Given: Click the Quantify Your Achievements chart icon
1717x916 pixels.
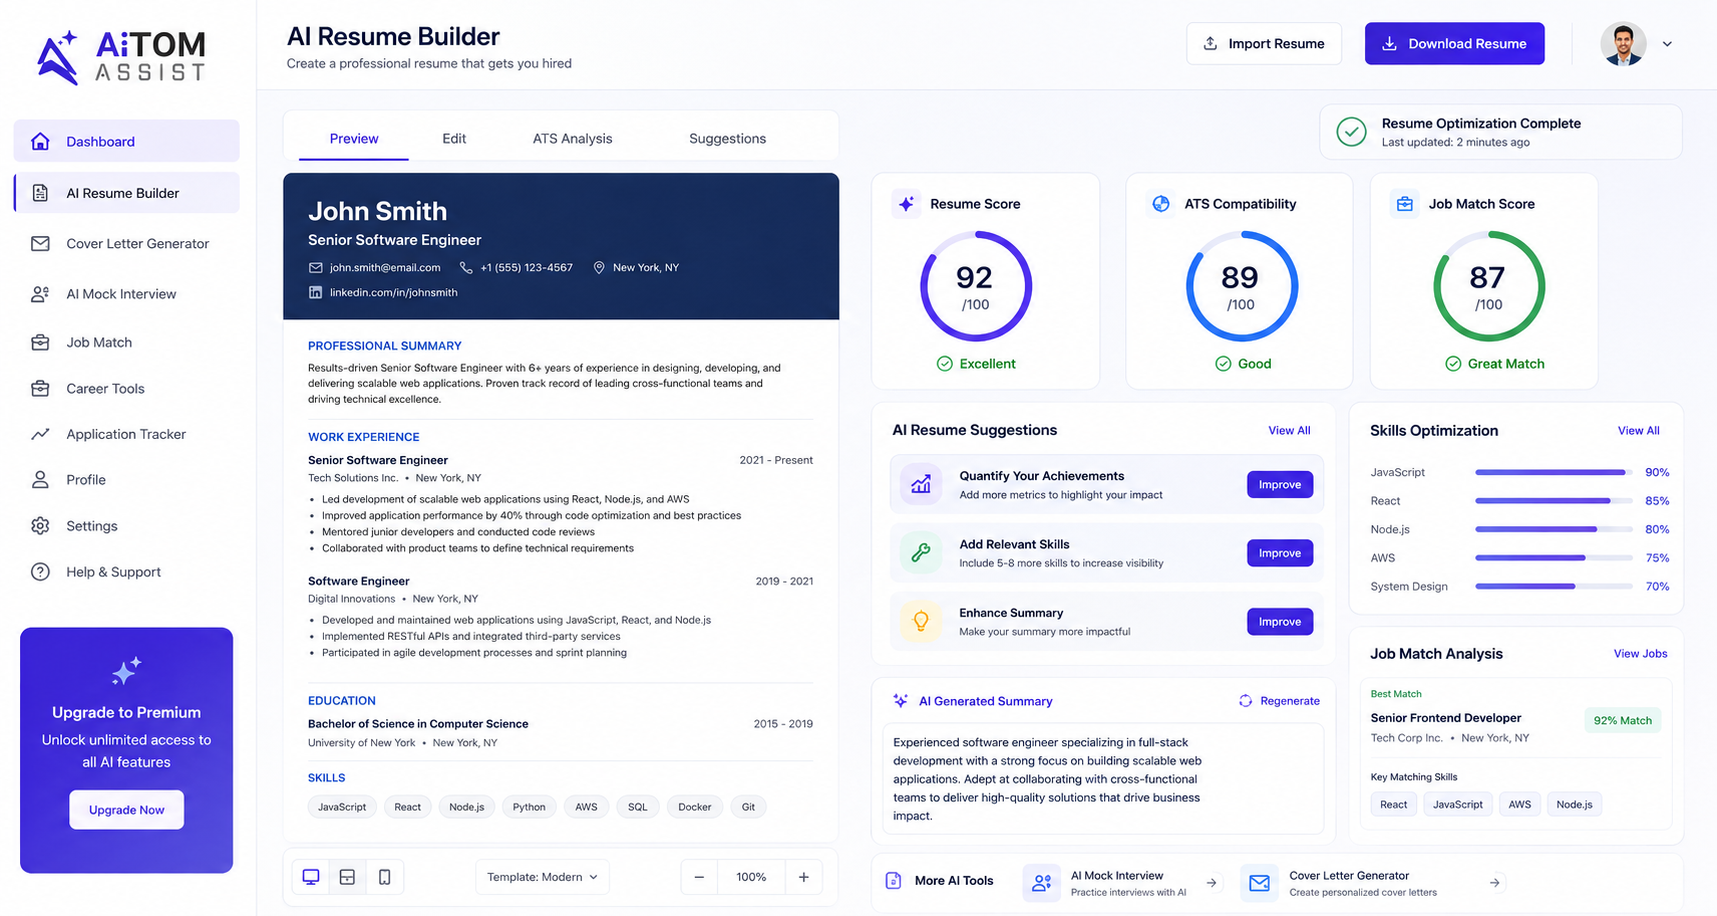Looking at the screenshot, I should pyautogui.click(x=921, y=484).
